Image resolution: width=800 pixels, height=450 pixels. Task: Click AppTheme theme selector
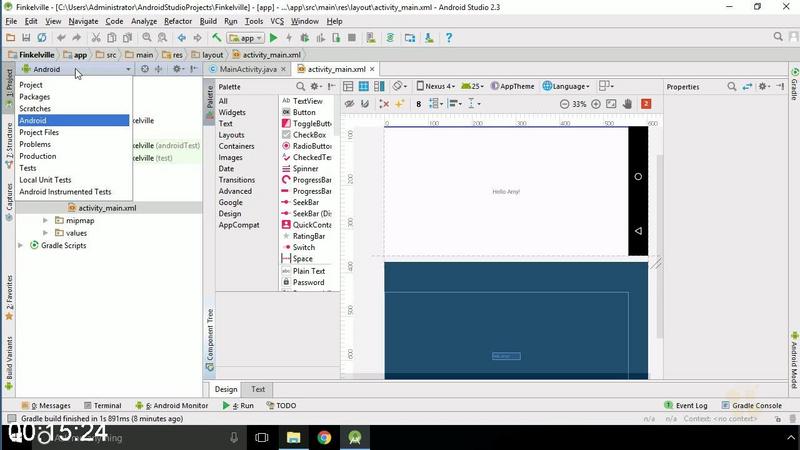click(x=513, y=86)
